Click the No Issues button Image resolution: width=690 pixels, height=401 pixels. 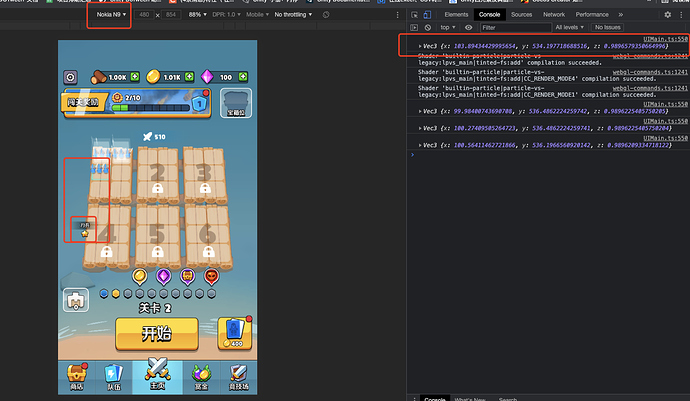coord(607,27)
